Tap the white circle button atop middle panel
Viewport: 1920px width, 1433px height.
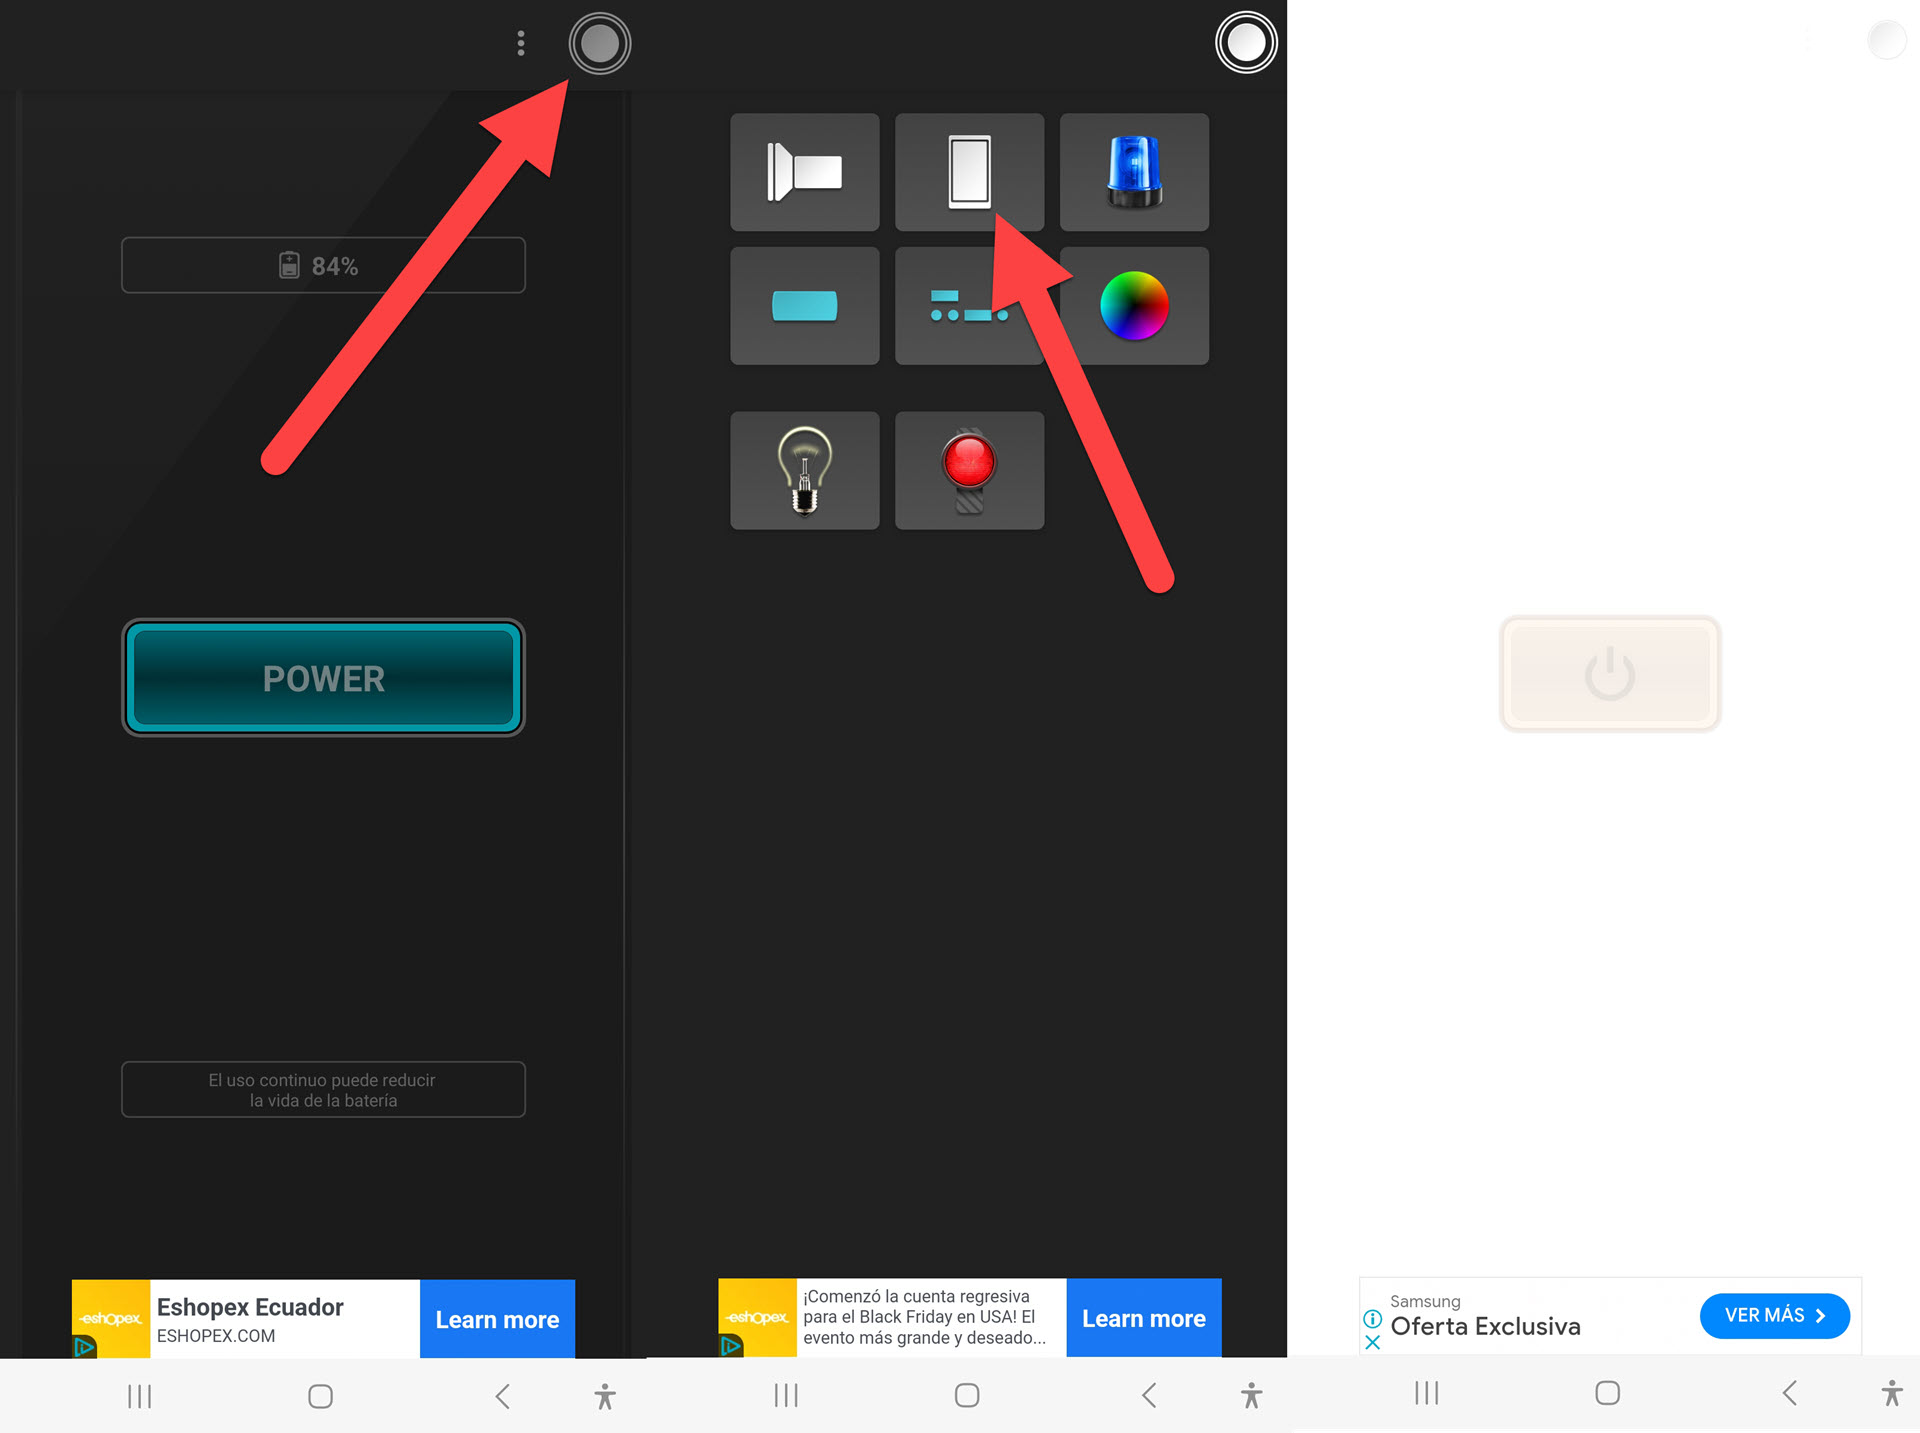point(1245,43)
